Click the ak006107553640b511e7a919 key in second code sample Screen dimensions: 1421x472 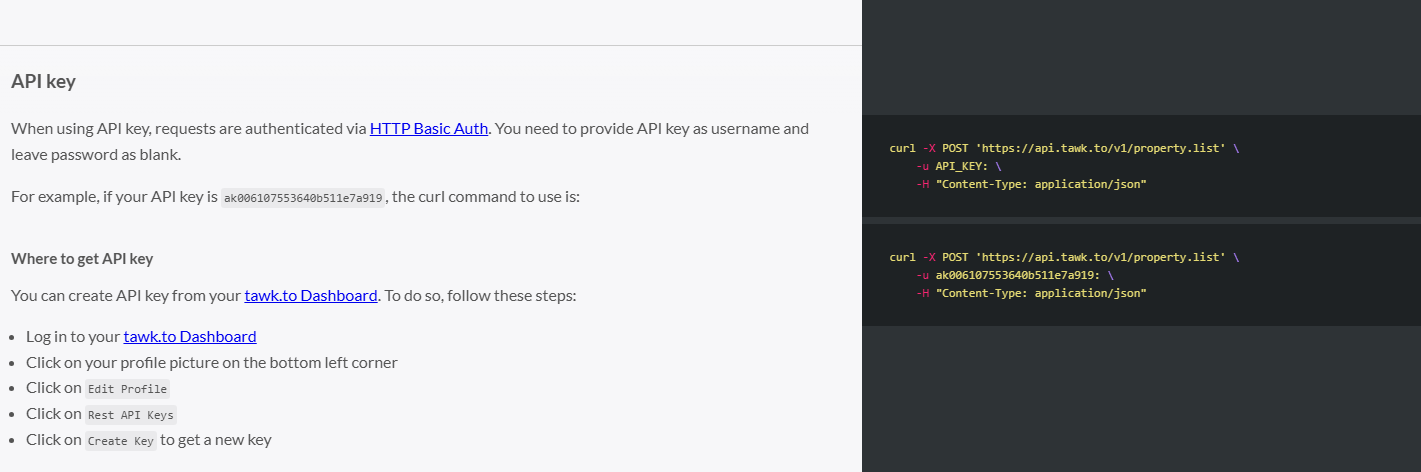[x=1017, y=275]
